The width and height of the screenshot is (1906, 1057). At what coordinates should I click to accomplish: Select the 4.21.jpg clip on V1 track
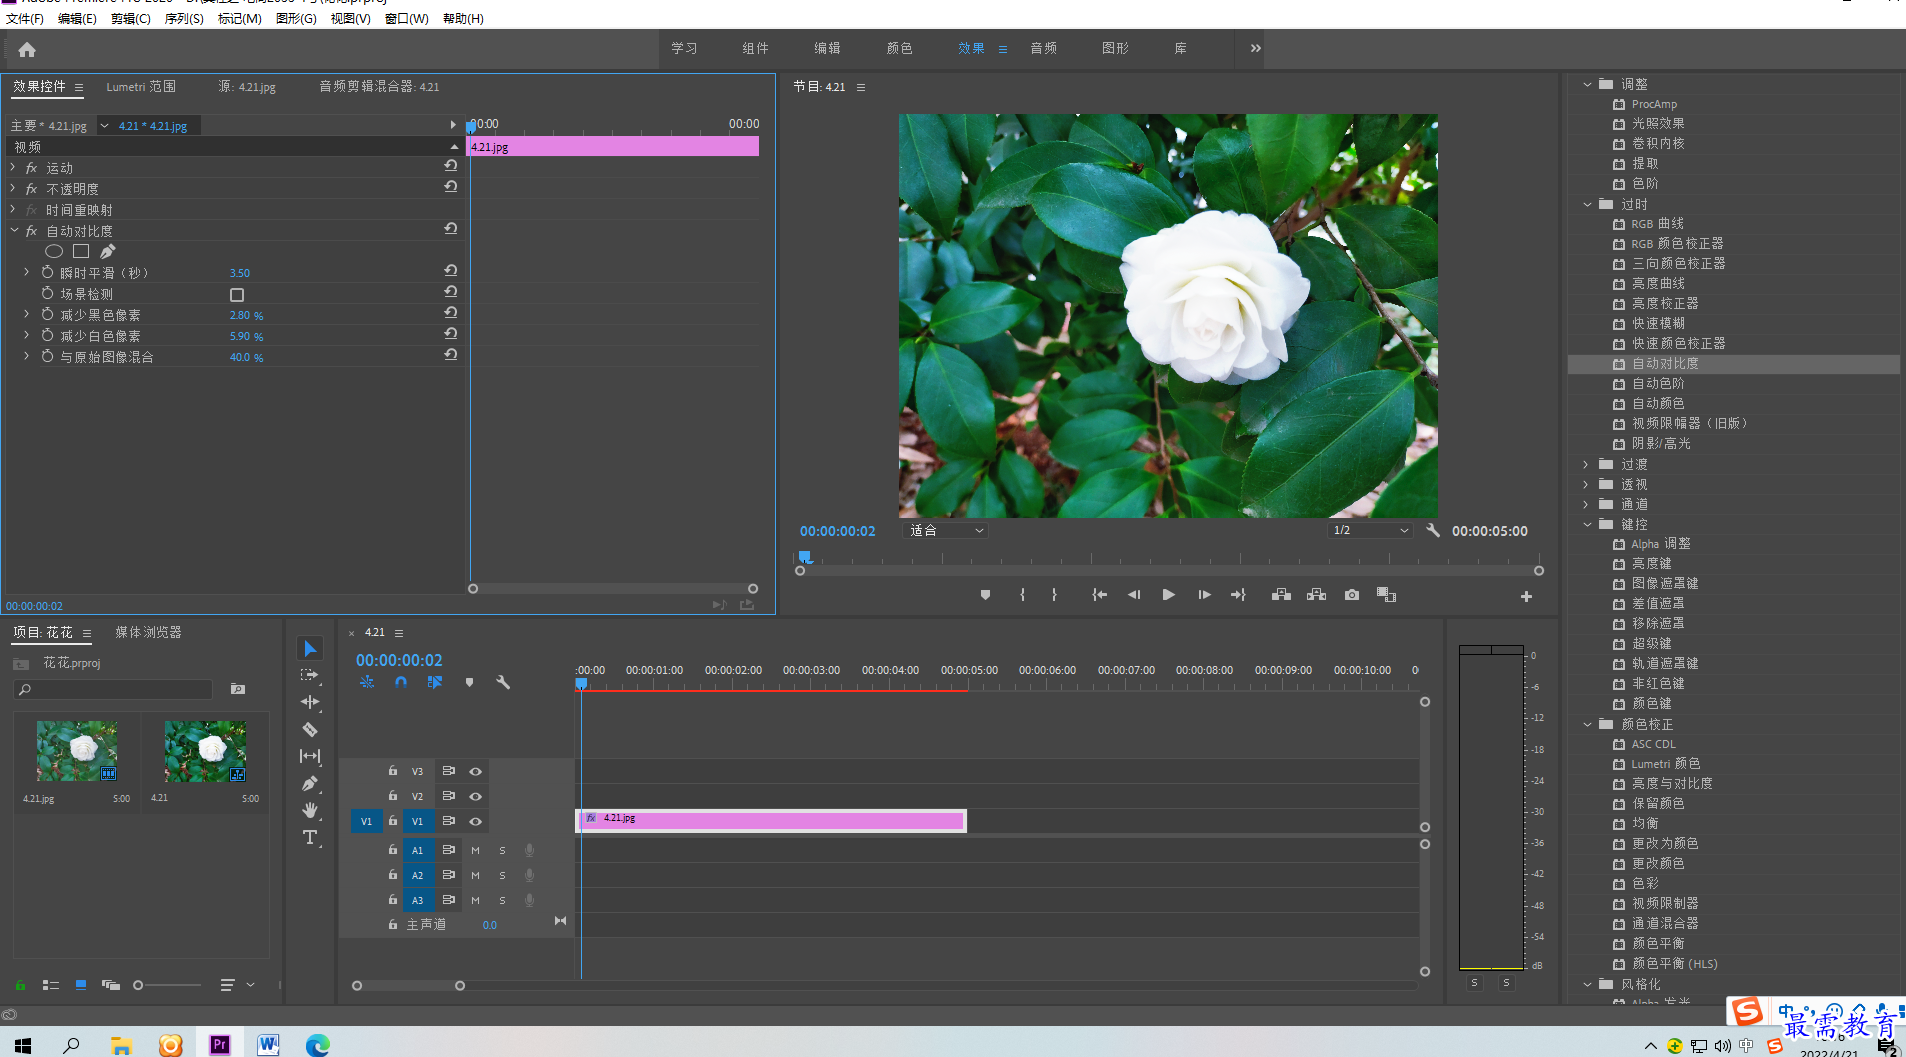771,821
